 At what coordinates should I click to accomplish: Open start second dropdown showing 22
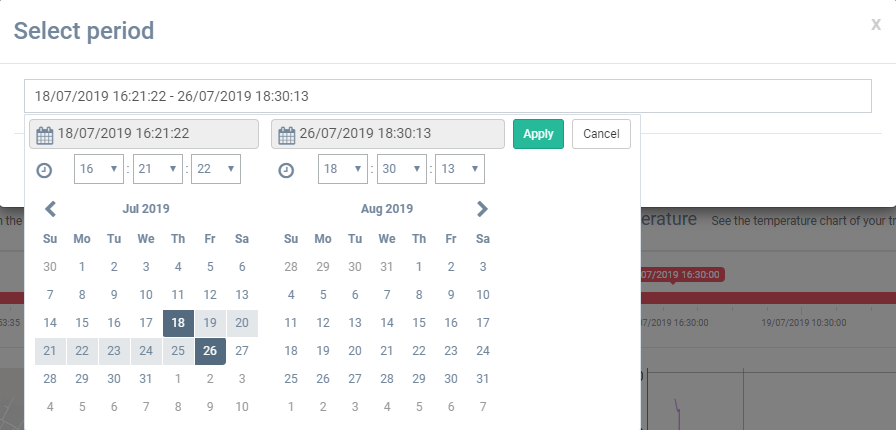(x=216, y=169)
